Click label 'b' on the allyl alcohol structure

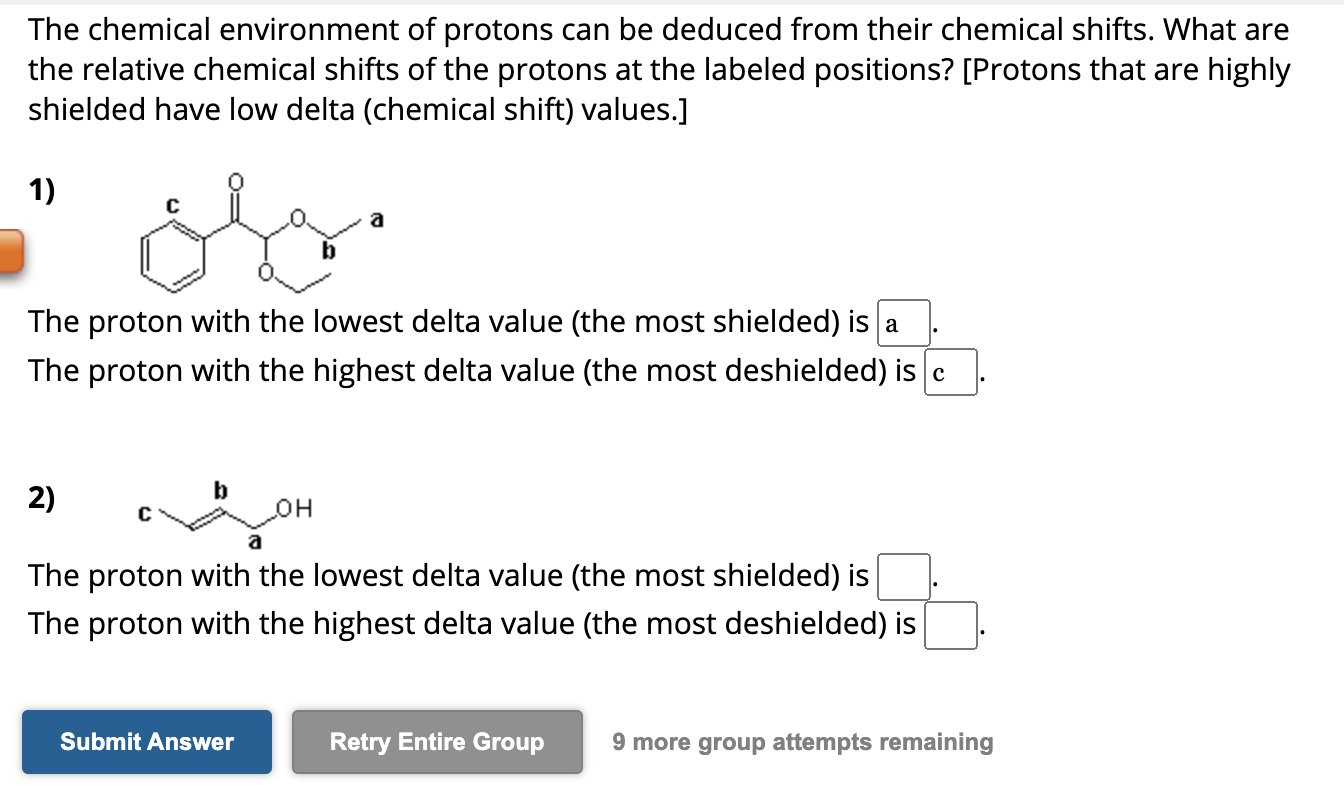pos(219,491)
